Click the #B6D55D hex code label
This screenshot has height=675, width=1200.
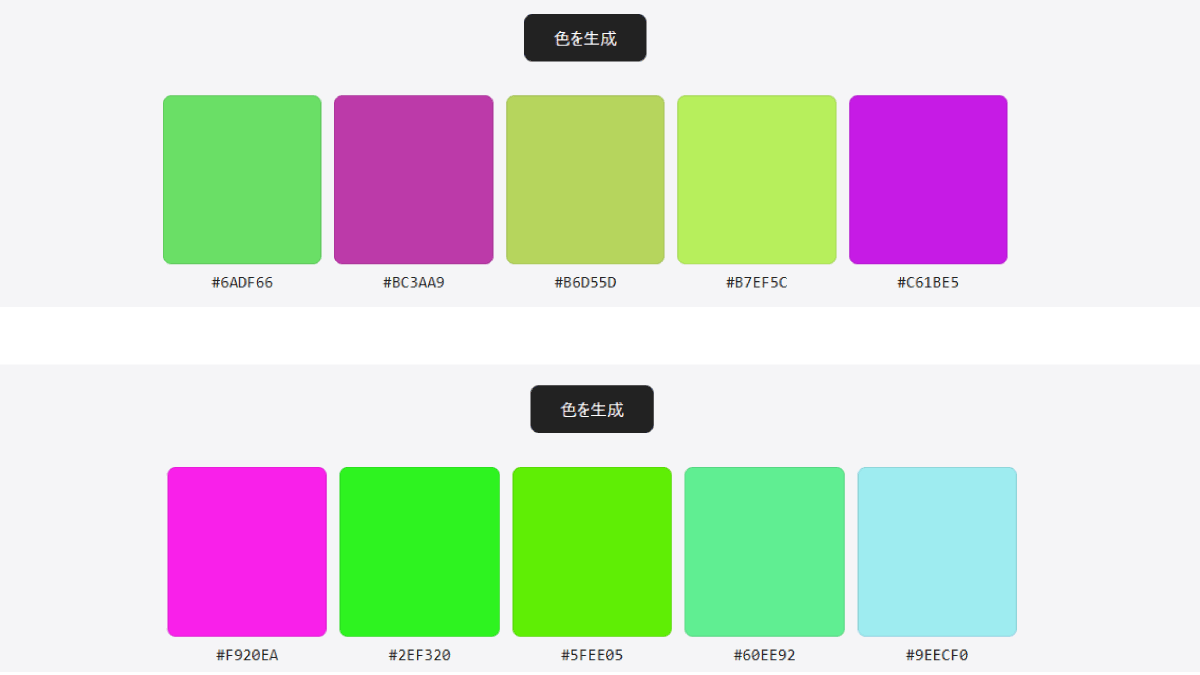coord(585,282)
